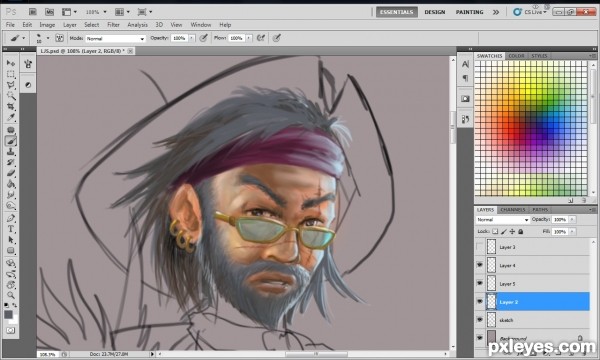Select the Crop tool
600x360 pixels.
coord(11,106)
